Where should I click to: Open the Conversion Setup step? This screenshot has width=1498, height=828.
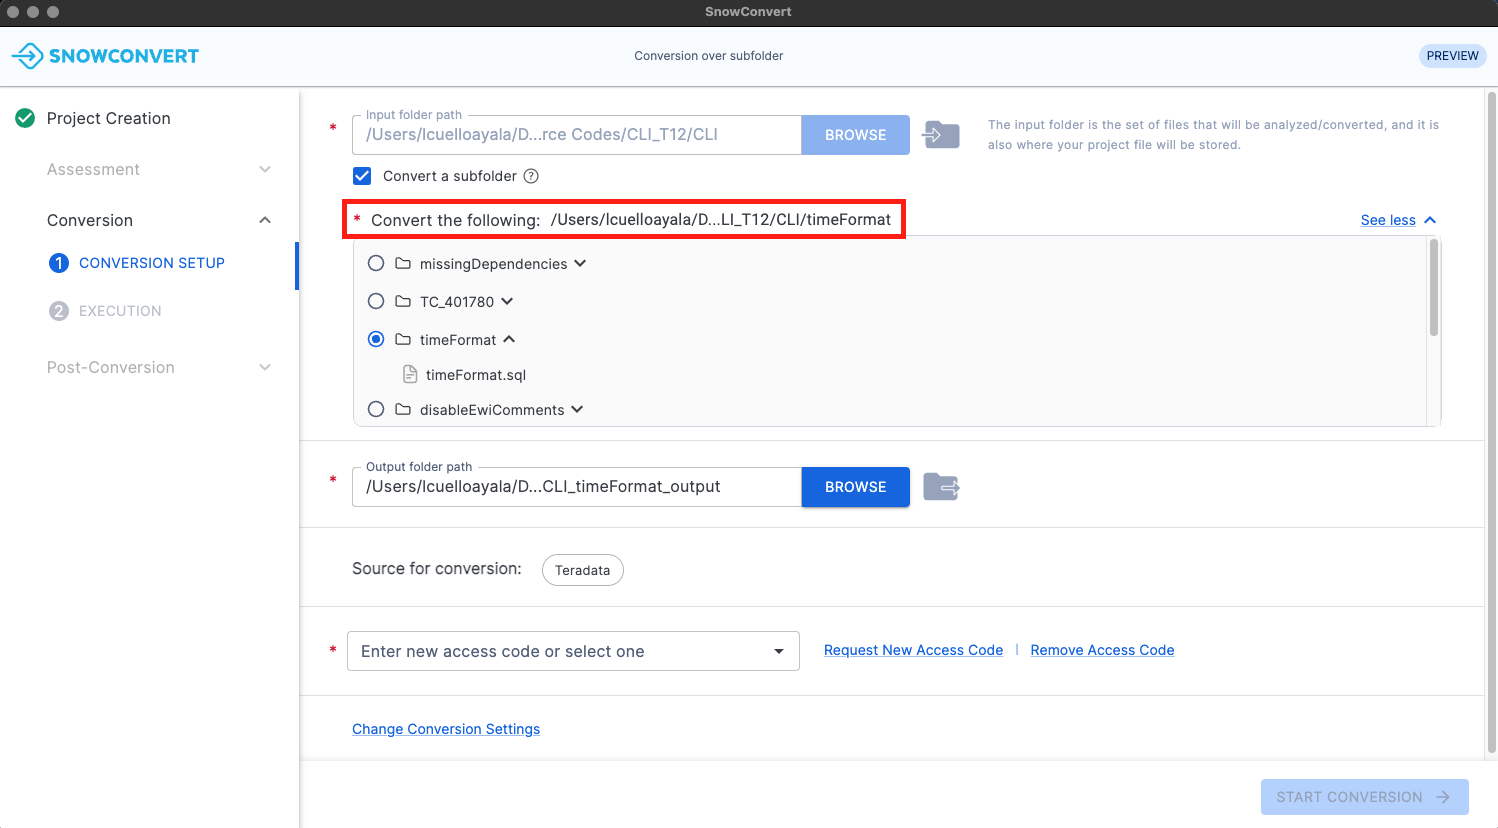point(151,263)
